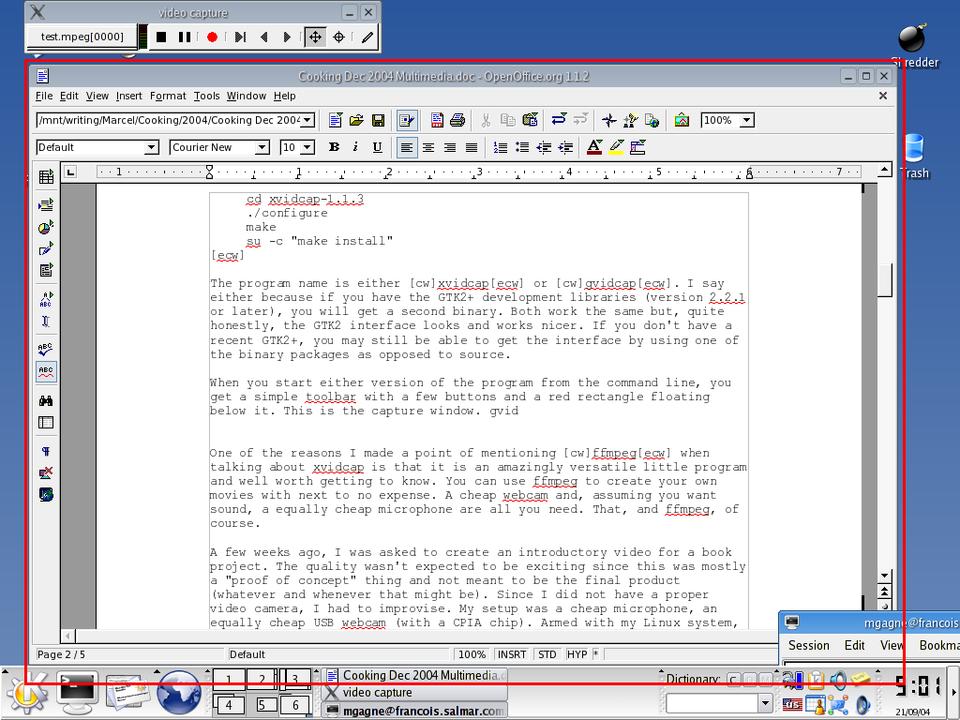The height and width of the screenshot is (720, 960).
Task: Open the font size dropdown showing 10
Action: [307, 147]
